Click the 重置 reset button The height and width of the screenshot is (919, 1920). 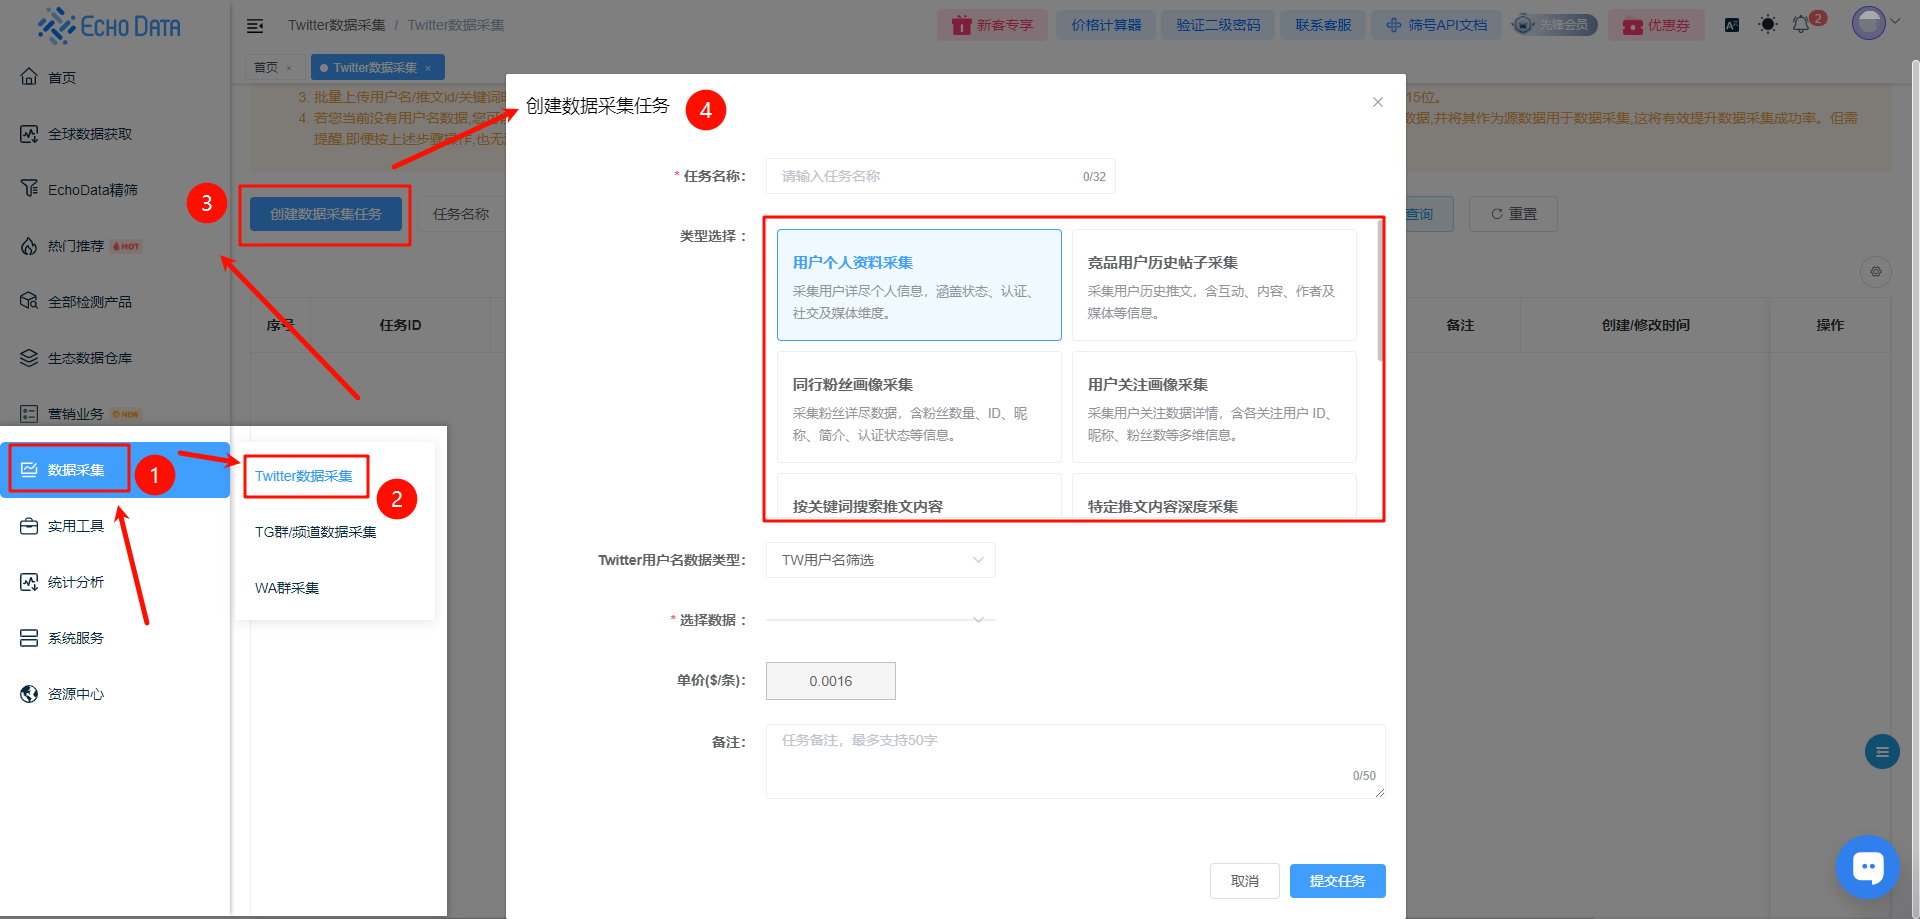(1513, 214)
